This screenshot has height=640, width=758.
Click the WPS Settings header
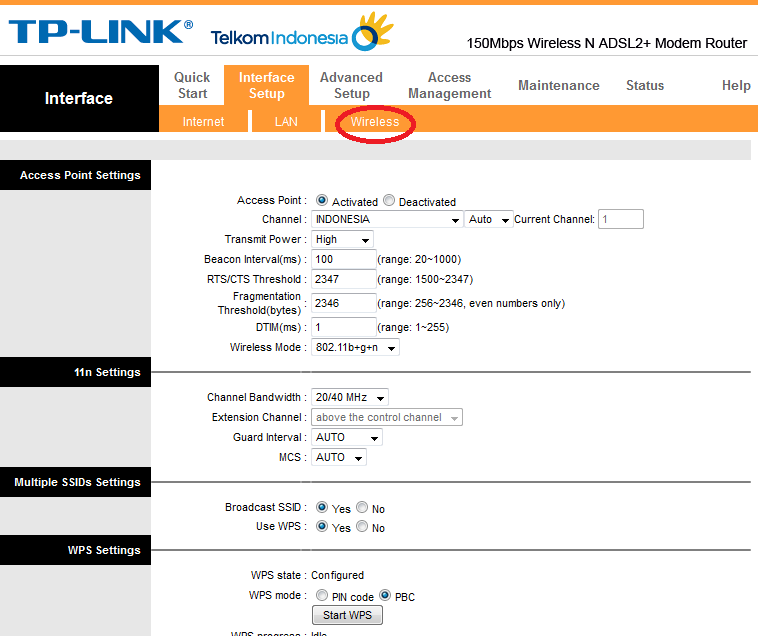pos(75,550)
